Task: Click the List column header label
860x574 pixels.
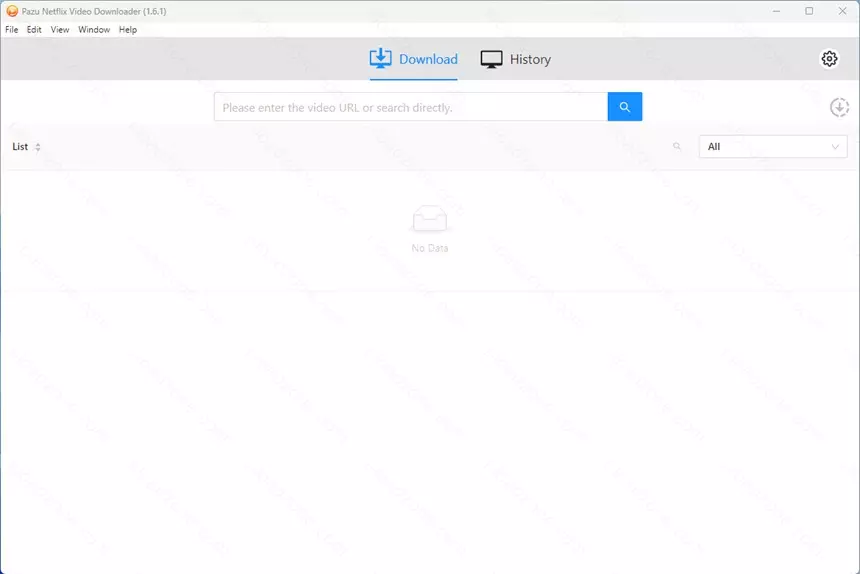Action: (20, 147)
